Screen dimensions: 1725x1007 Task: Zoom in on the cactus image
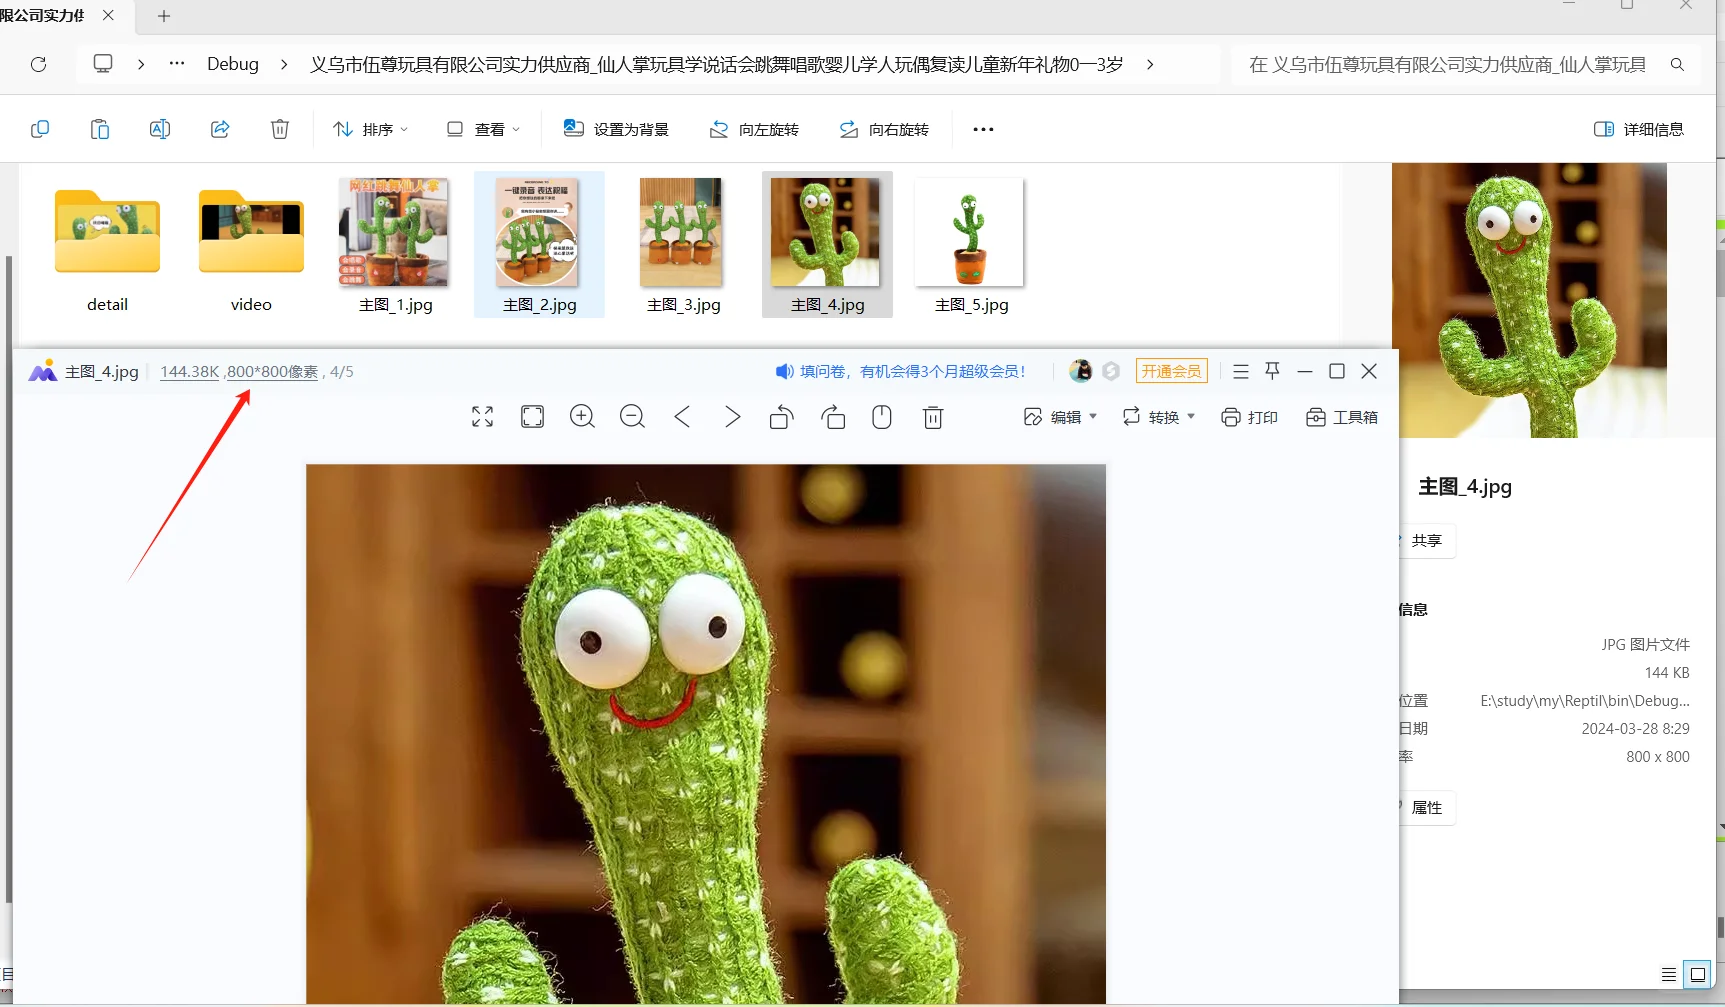[582, 417]
